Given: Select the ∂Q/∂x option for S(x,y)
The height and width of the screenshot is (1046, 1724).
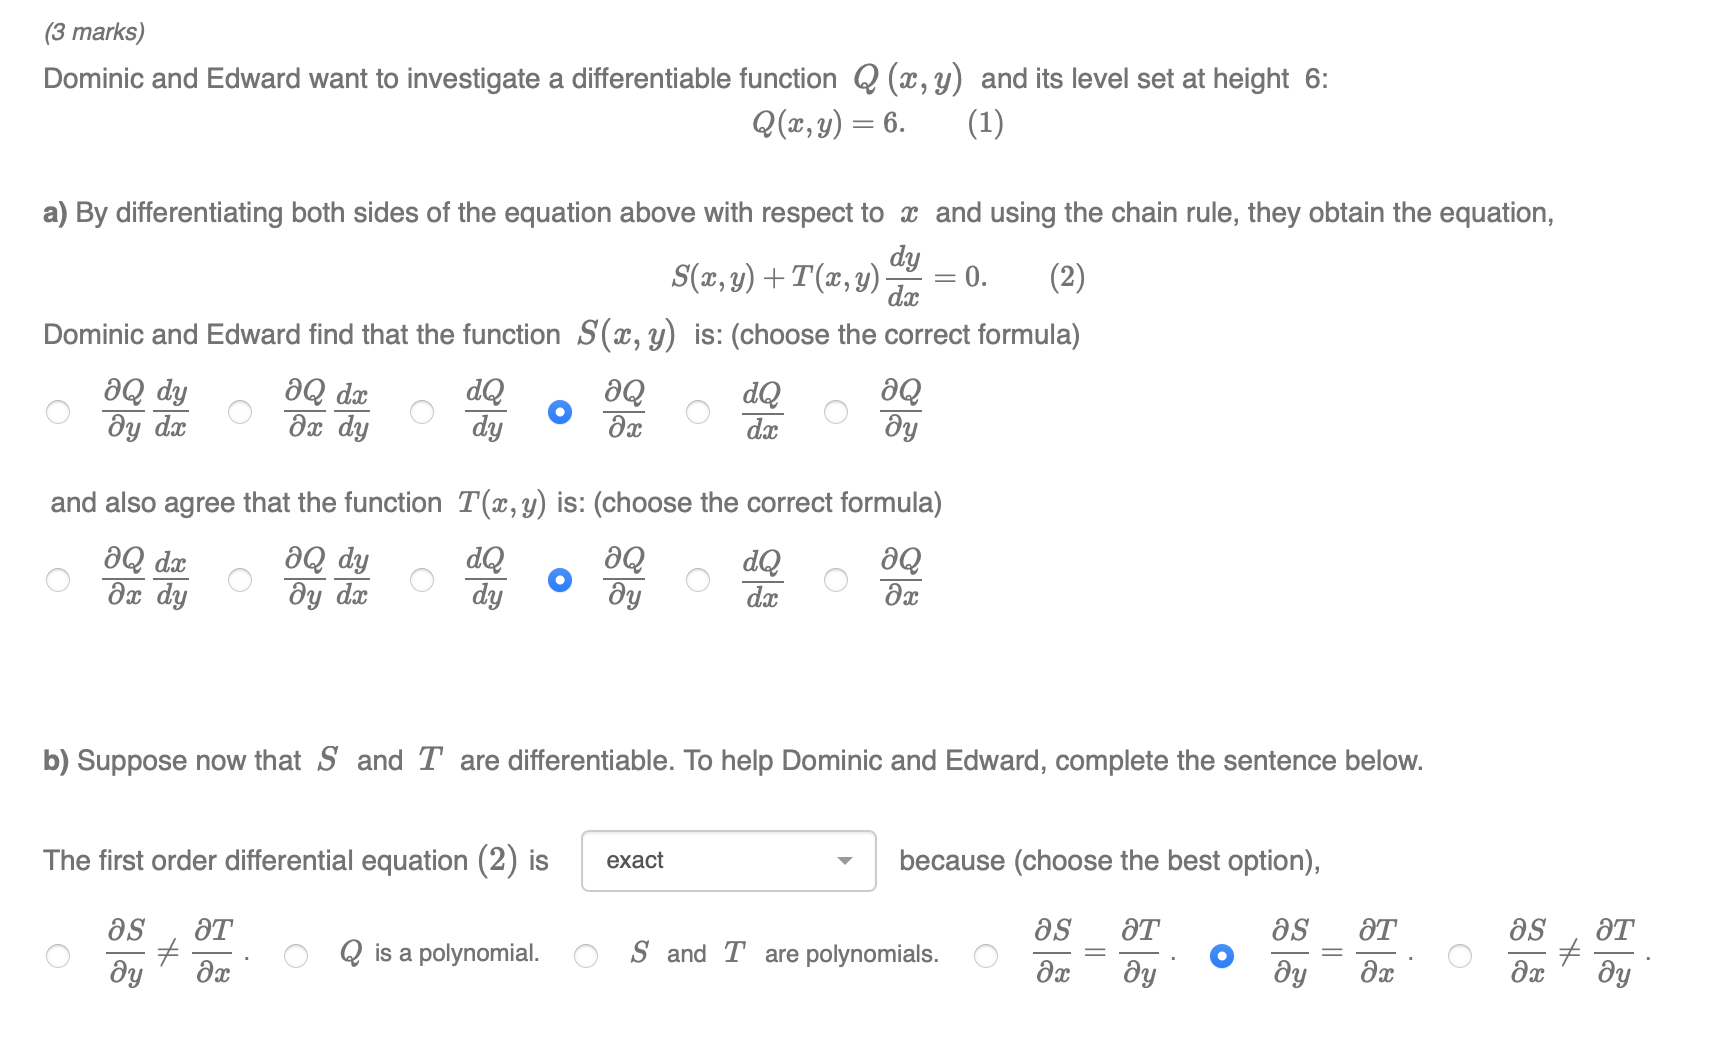Looking at the screenshot, I should pyautogui.click(x=559, y=411).
